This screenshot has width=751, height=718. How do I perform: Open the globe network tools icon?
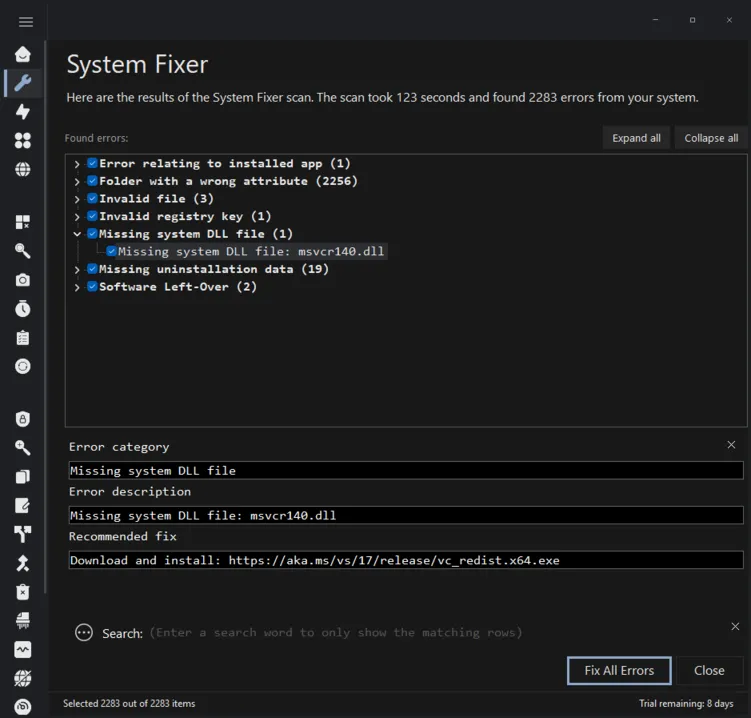[x=23, y=169]
